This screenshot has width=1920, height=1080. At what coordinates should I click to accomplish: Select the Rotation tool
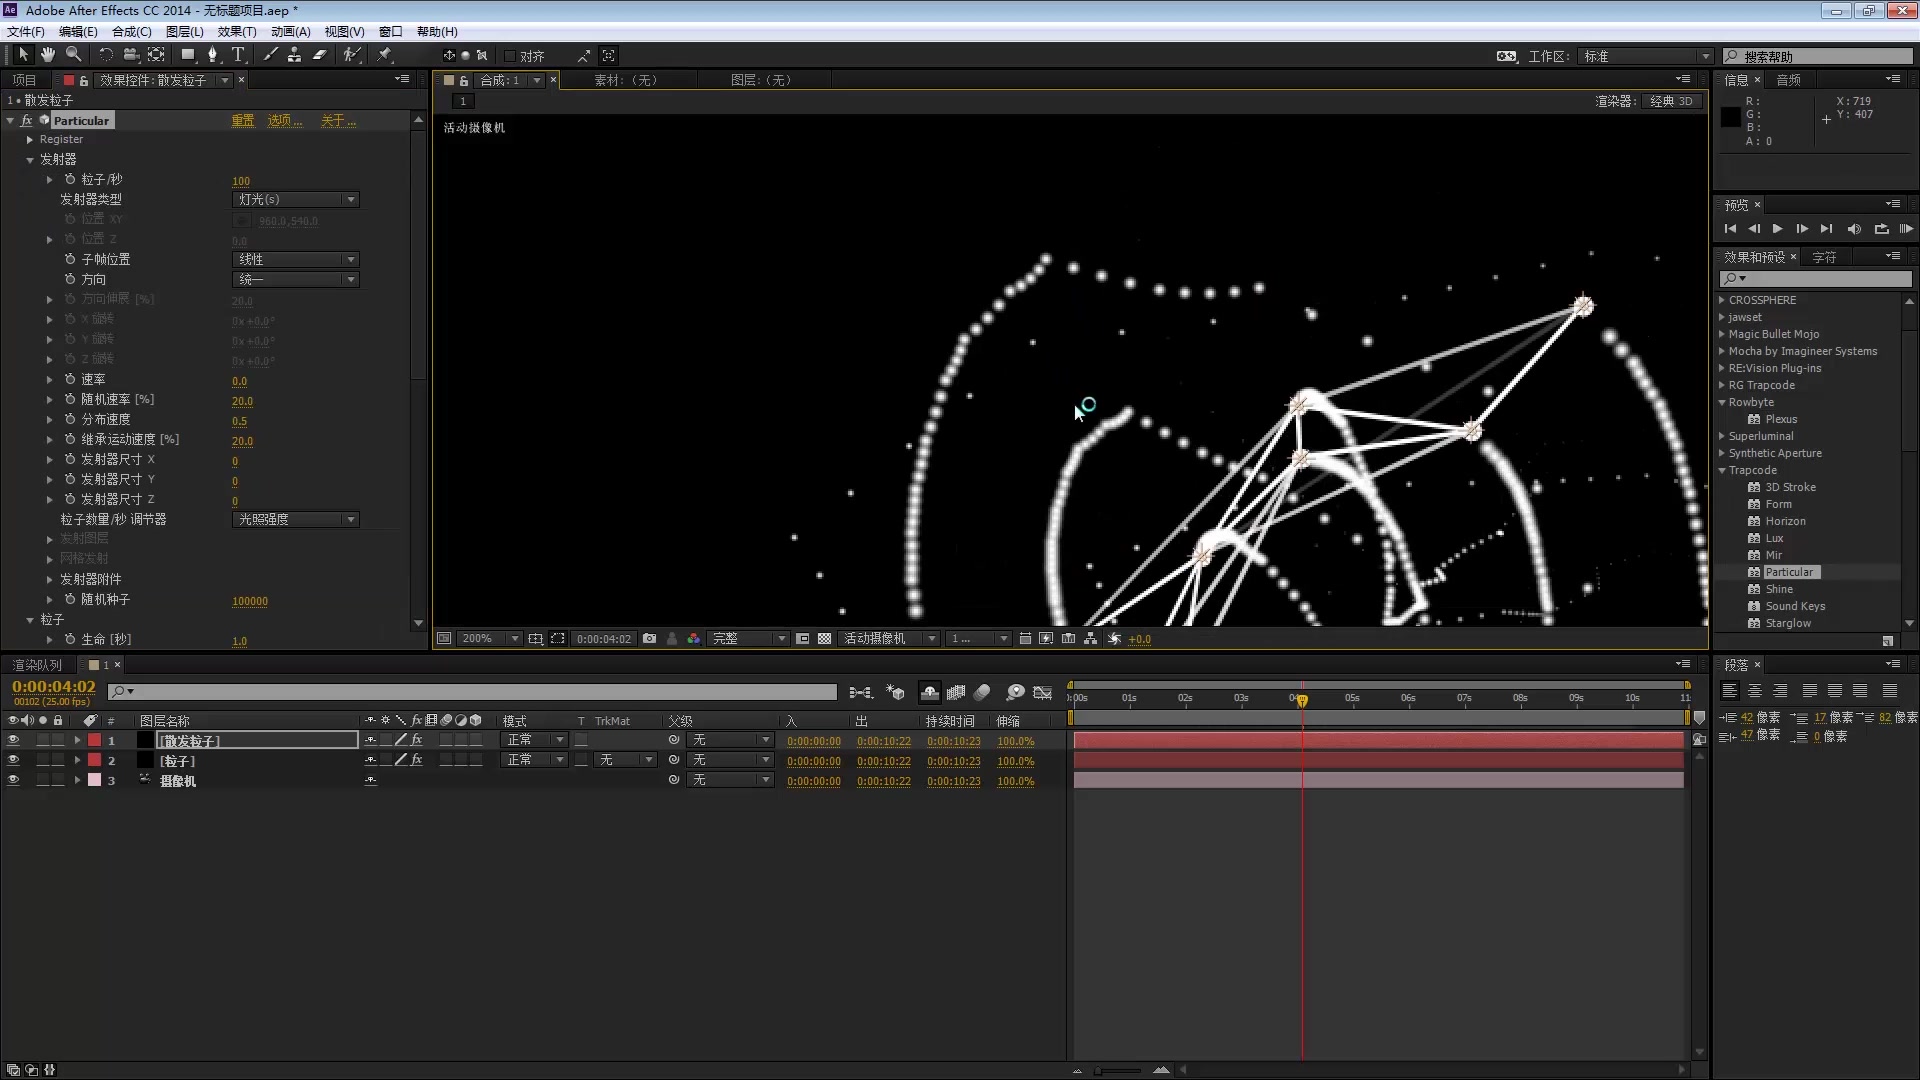click(105, 55)
